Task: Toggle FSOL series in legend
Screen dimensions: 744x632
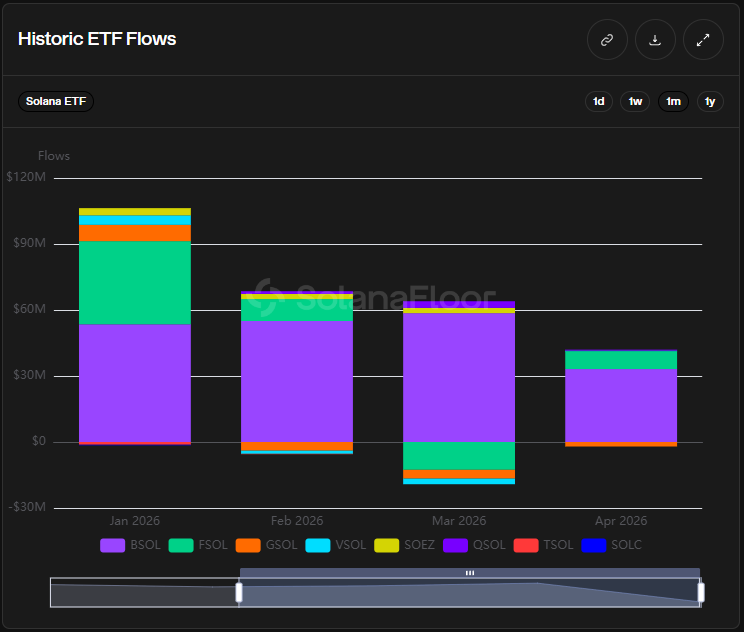Action: (x=198, y=546)
